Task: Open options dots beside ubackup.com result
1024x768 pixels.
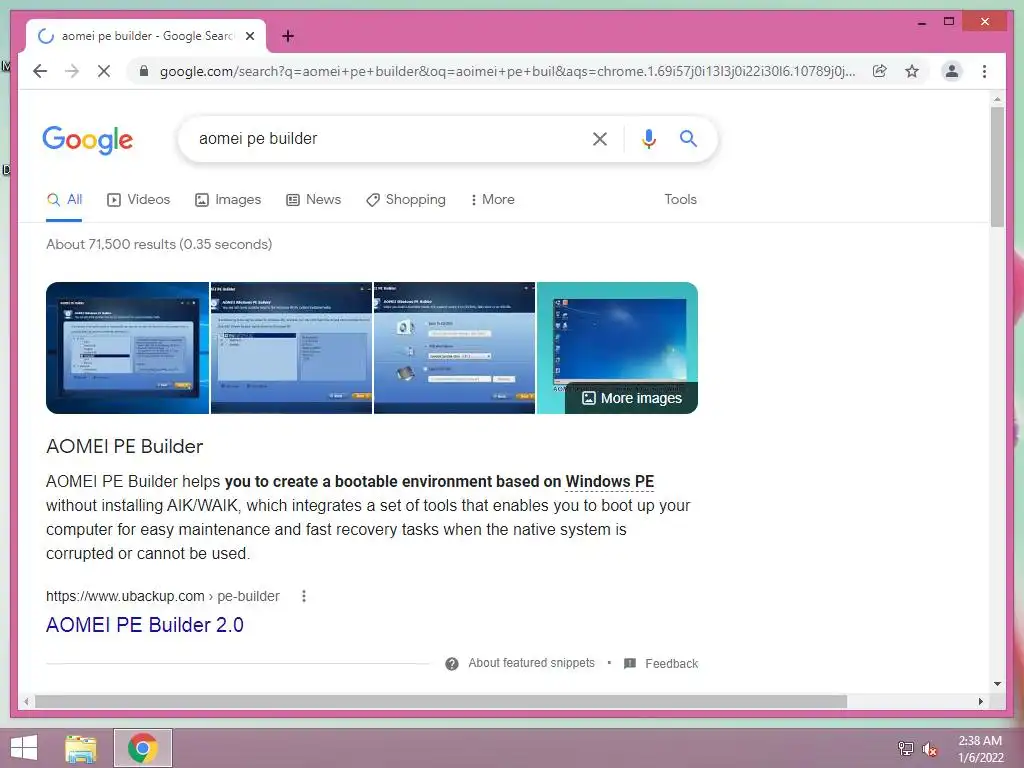Action: pos(304,596)
